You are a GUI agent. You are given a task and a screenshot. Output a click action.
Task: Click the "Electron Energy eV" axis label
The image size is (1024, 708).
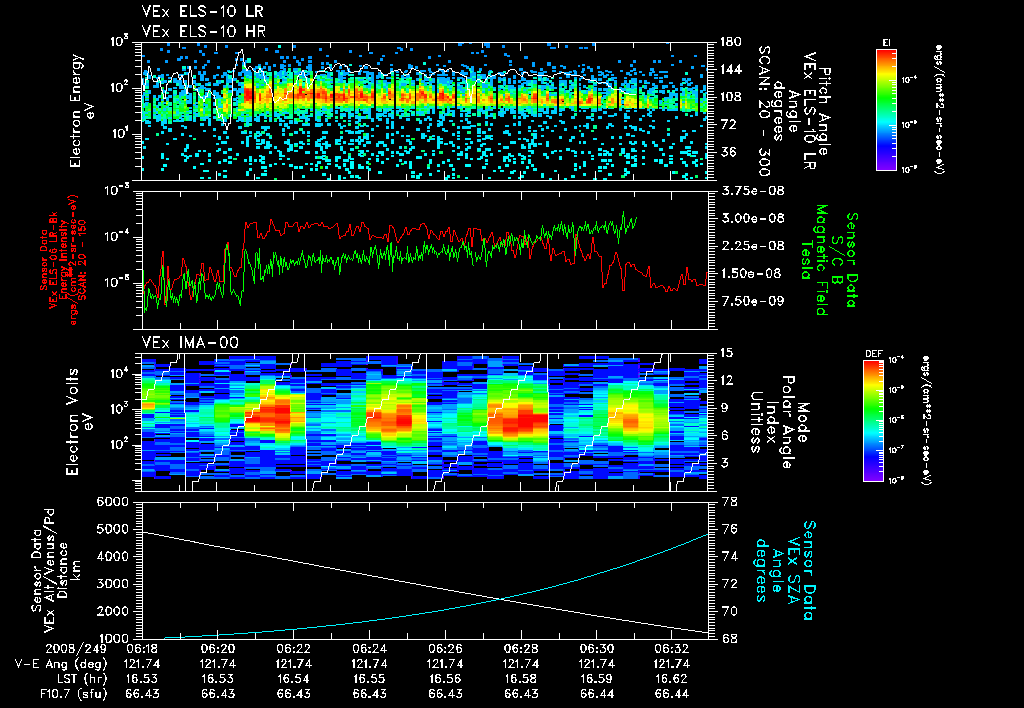tap(82, 111)
